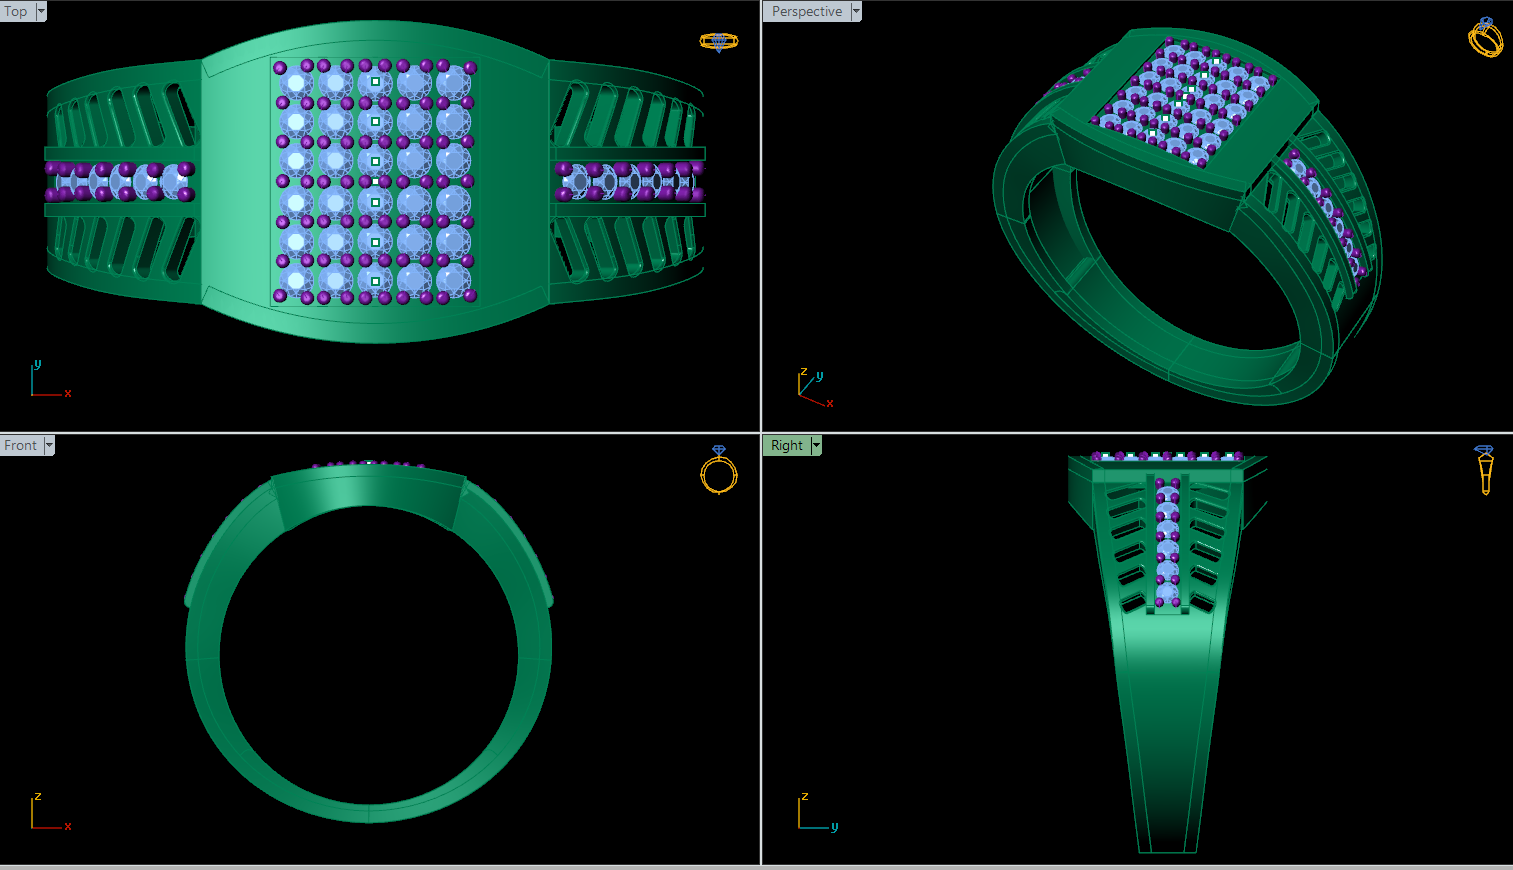This screenshot has width=1513, height=870.
Task: Expand the Right viewport menu arrow
Action: pyautogui.click(x=816, y=446)
